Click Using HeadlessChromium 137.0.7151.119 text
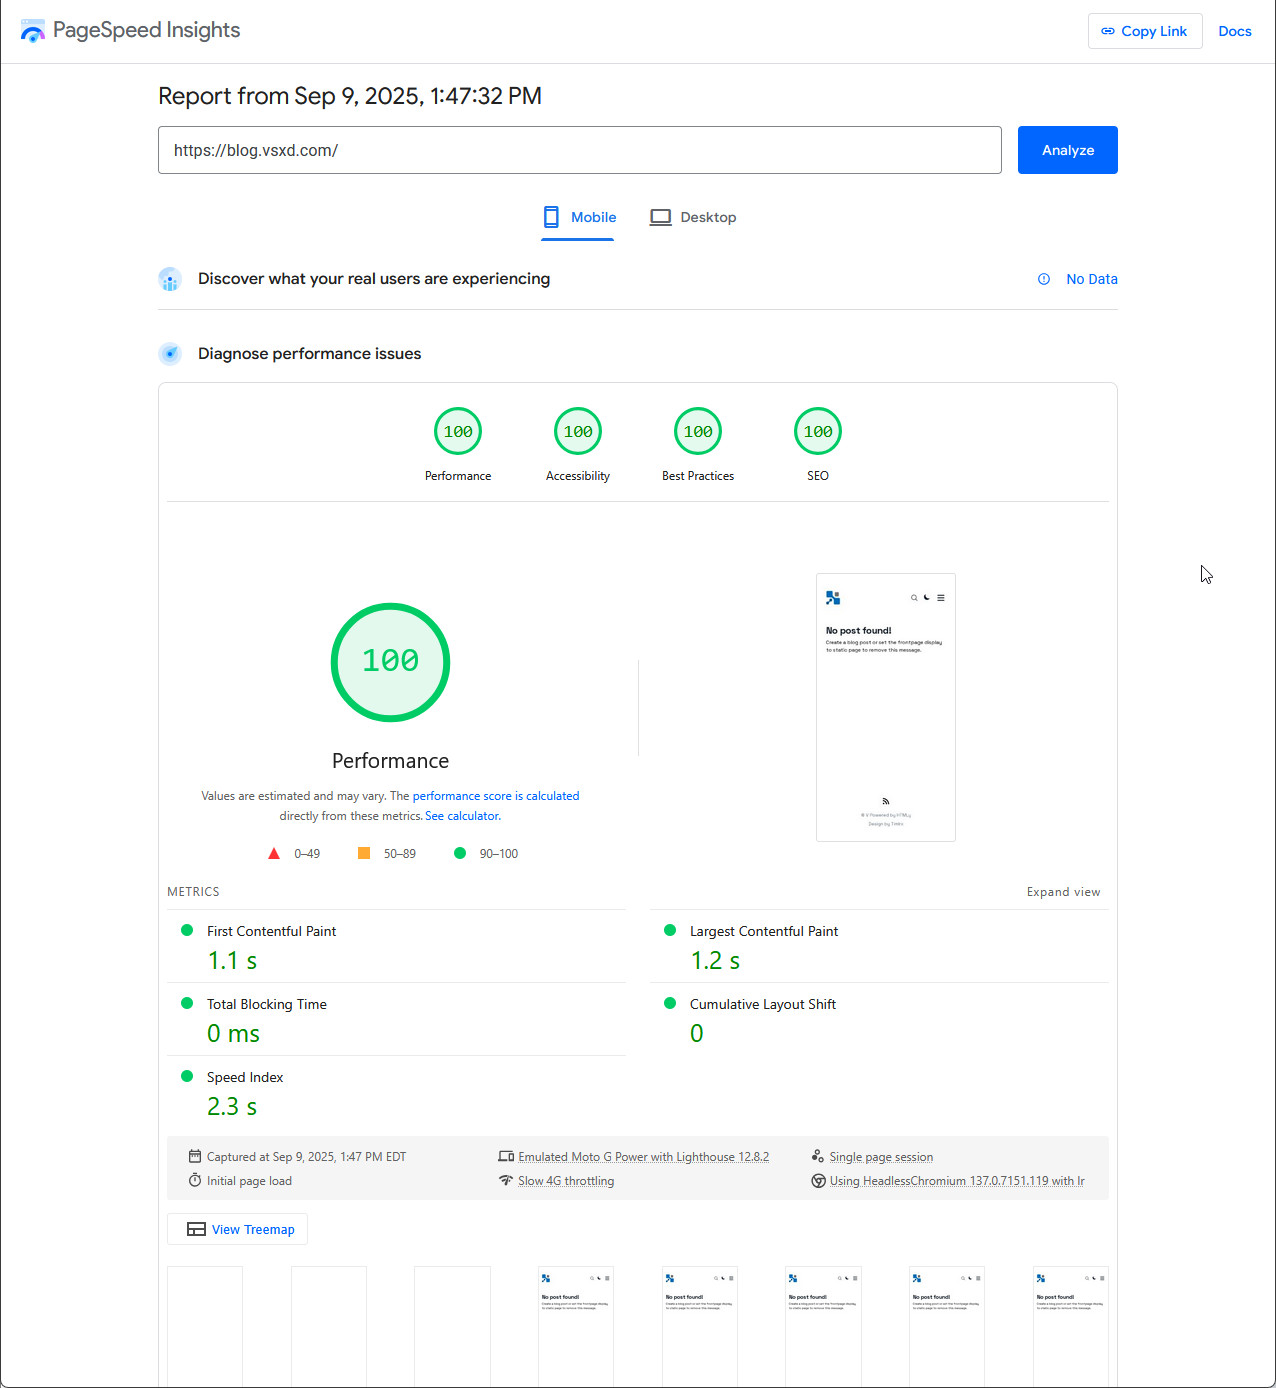Screen dimensions: 1276x1388 click(957, 1181)
